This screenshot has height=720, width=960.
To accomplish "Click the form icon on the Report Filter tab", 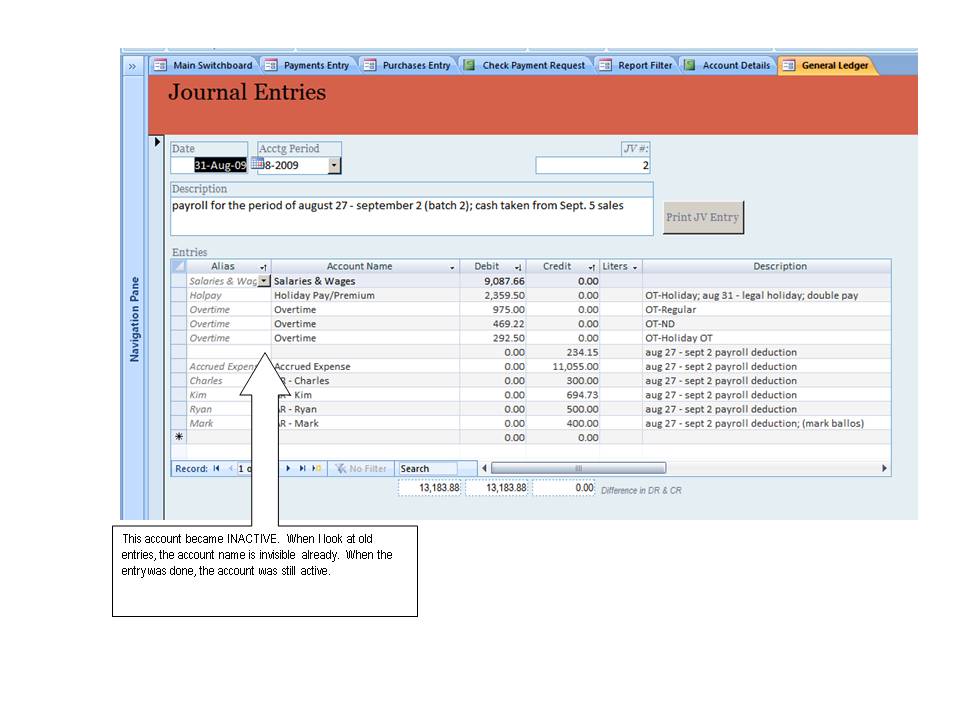I will [x=605, y=65].
